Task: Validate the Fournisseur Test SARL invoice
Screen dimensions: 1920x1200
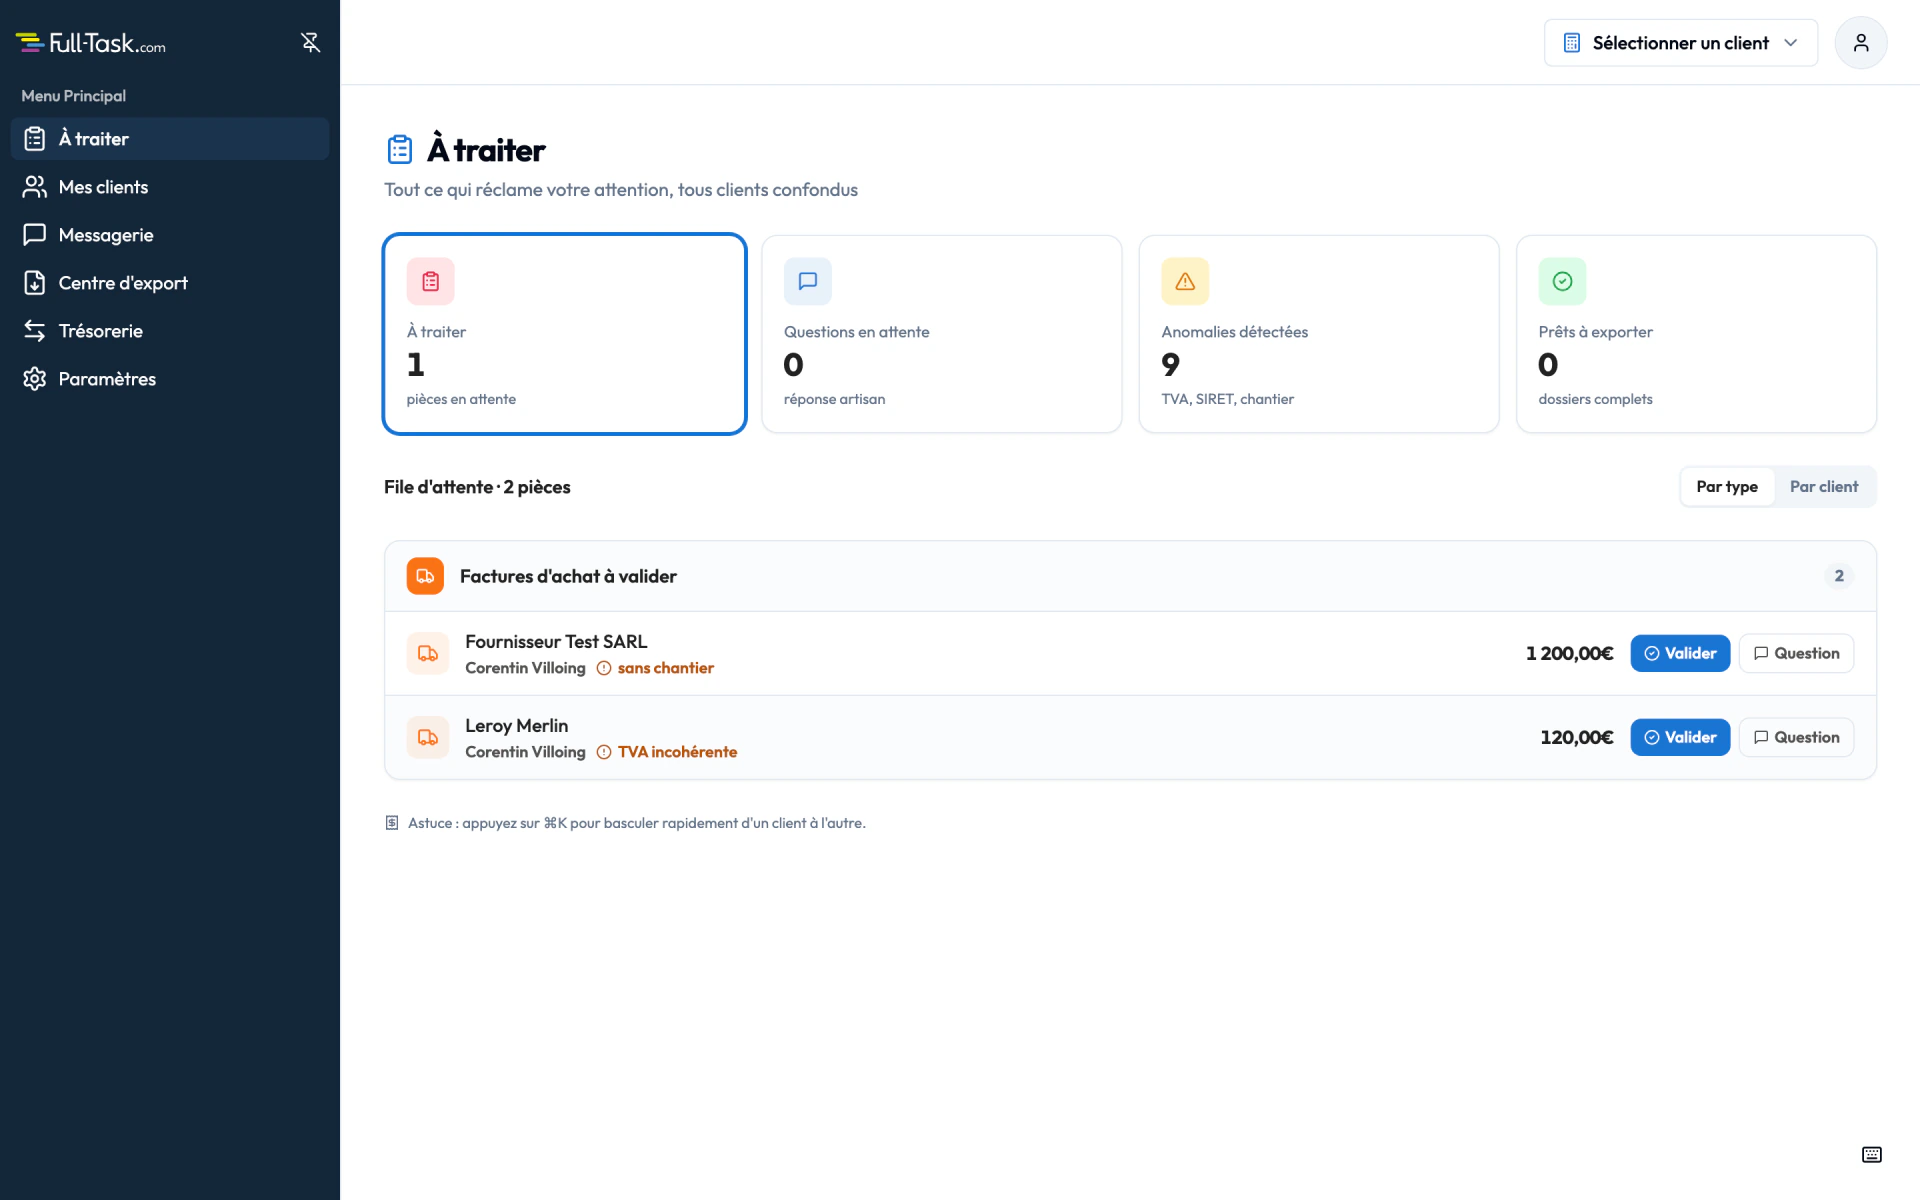Action: [x=1680, y=653]
